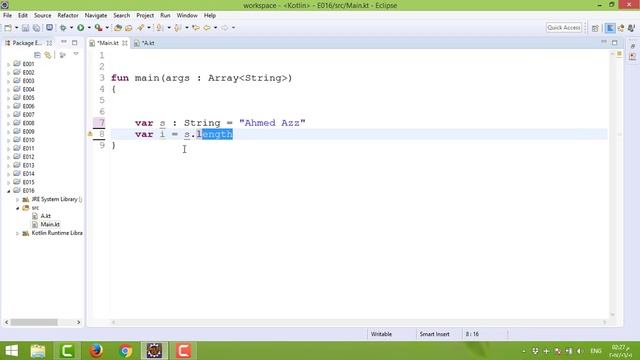
Task: Click the Last Edit Location icon
Action: 196,28
